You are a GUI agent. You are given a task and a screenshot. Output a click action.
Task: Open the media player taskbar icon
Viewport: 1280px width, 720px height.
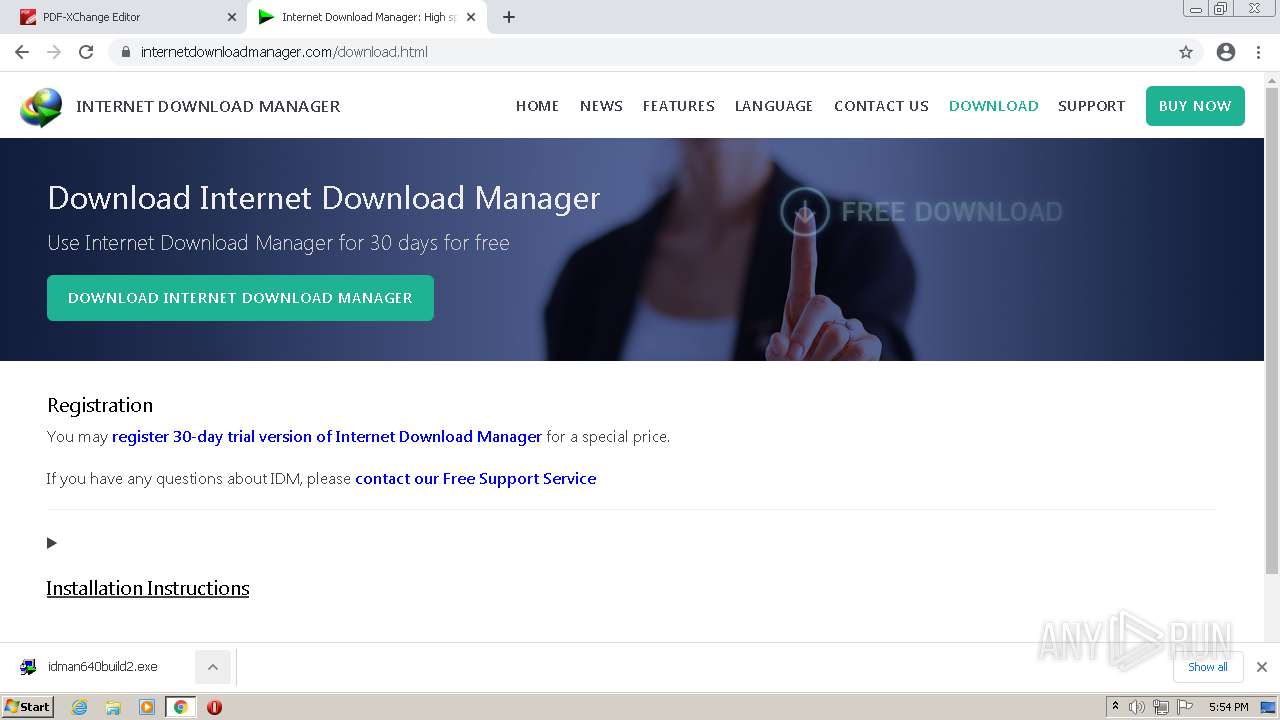click(147, 707)
